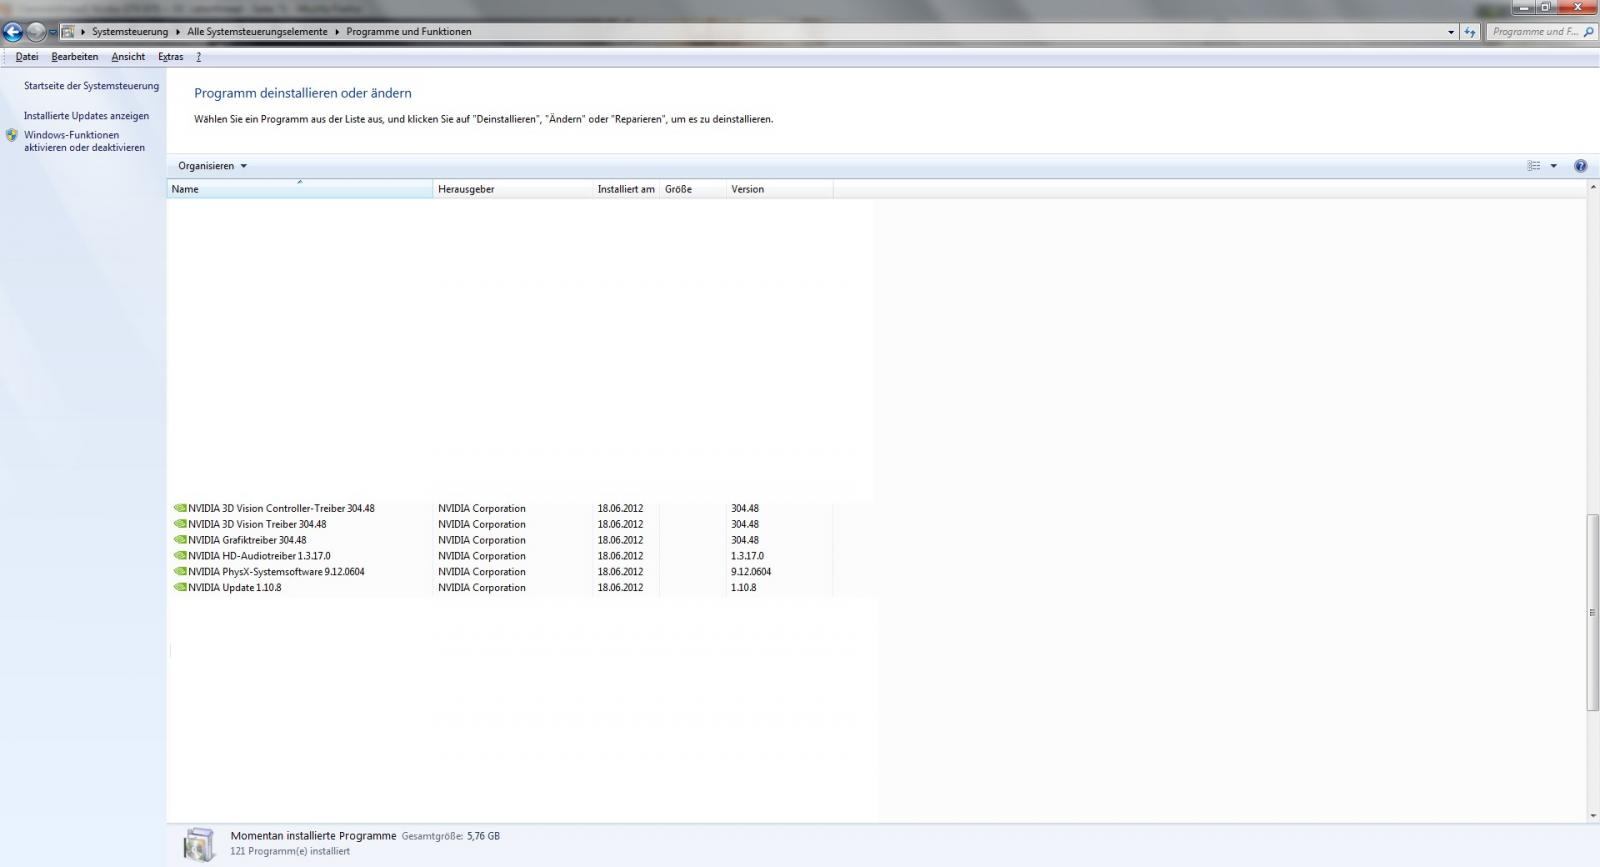1600x867 pixels.
Task: Click the shield icon beside Windows-Funktionen
Action: [12, 135]
